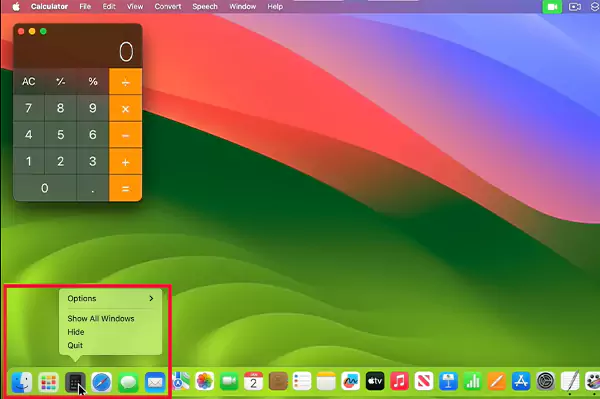Launch Pages from the Dock
Image resolution: width=600 pixels, height=399 pixels.
497,381
